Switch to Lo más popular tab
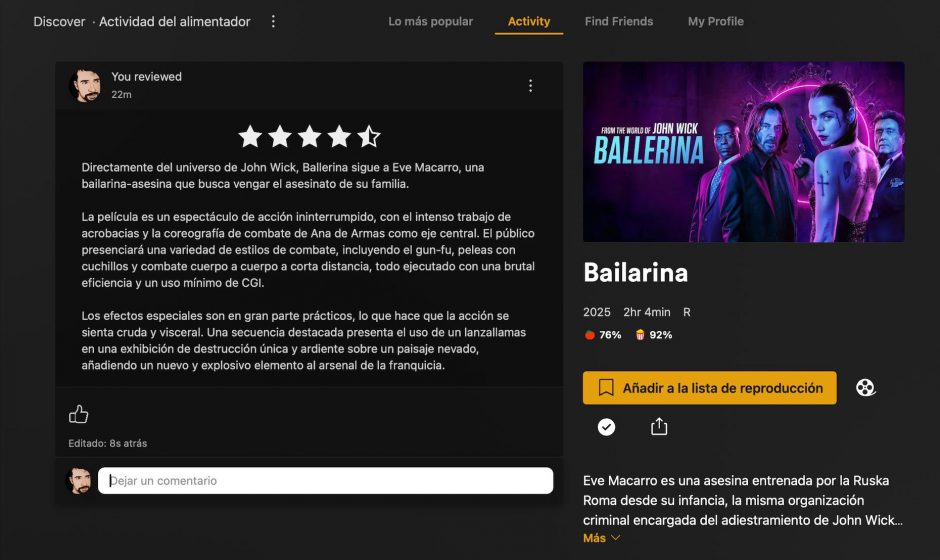 430,22
